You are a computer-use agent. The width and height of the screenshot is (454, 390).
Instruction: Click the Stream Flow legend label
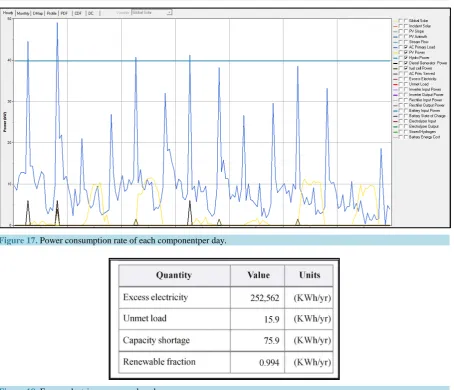coord(419,42)
